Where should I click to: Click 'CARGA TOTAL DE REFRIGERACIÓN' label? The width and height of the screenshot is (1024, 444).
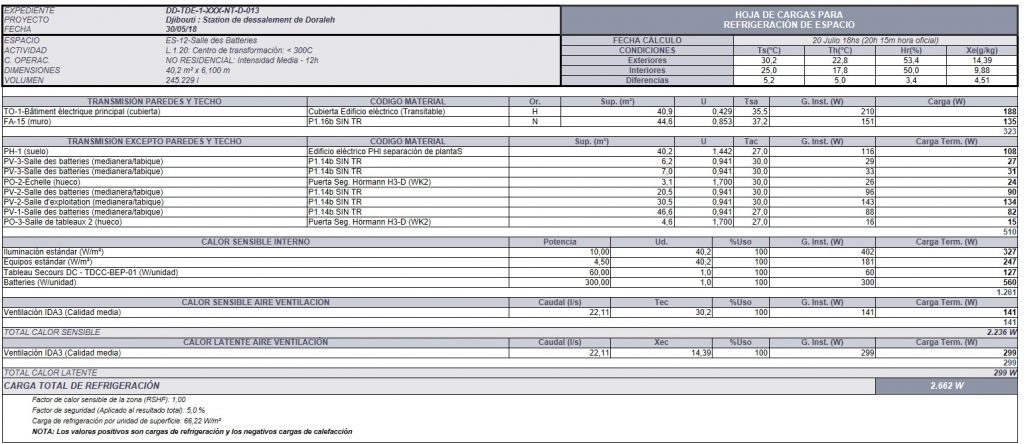[x=82, y=386]
